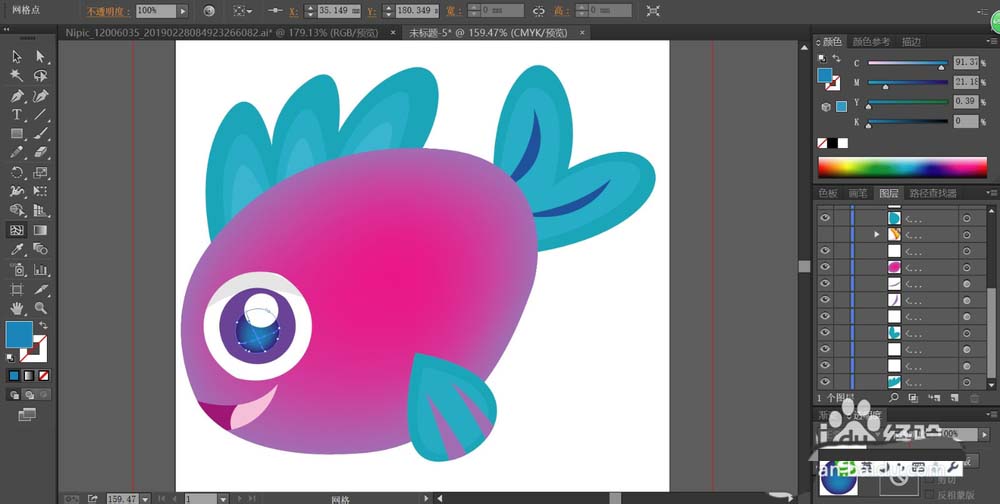Open the 网格 status bar popup arrow
This screenshot has height=504, width=1000.
426,498
